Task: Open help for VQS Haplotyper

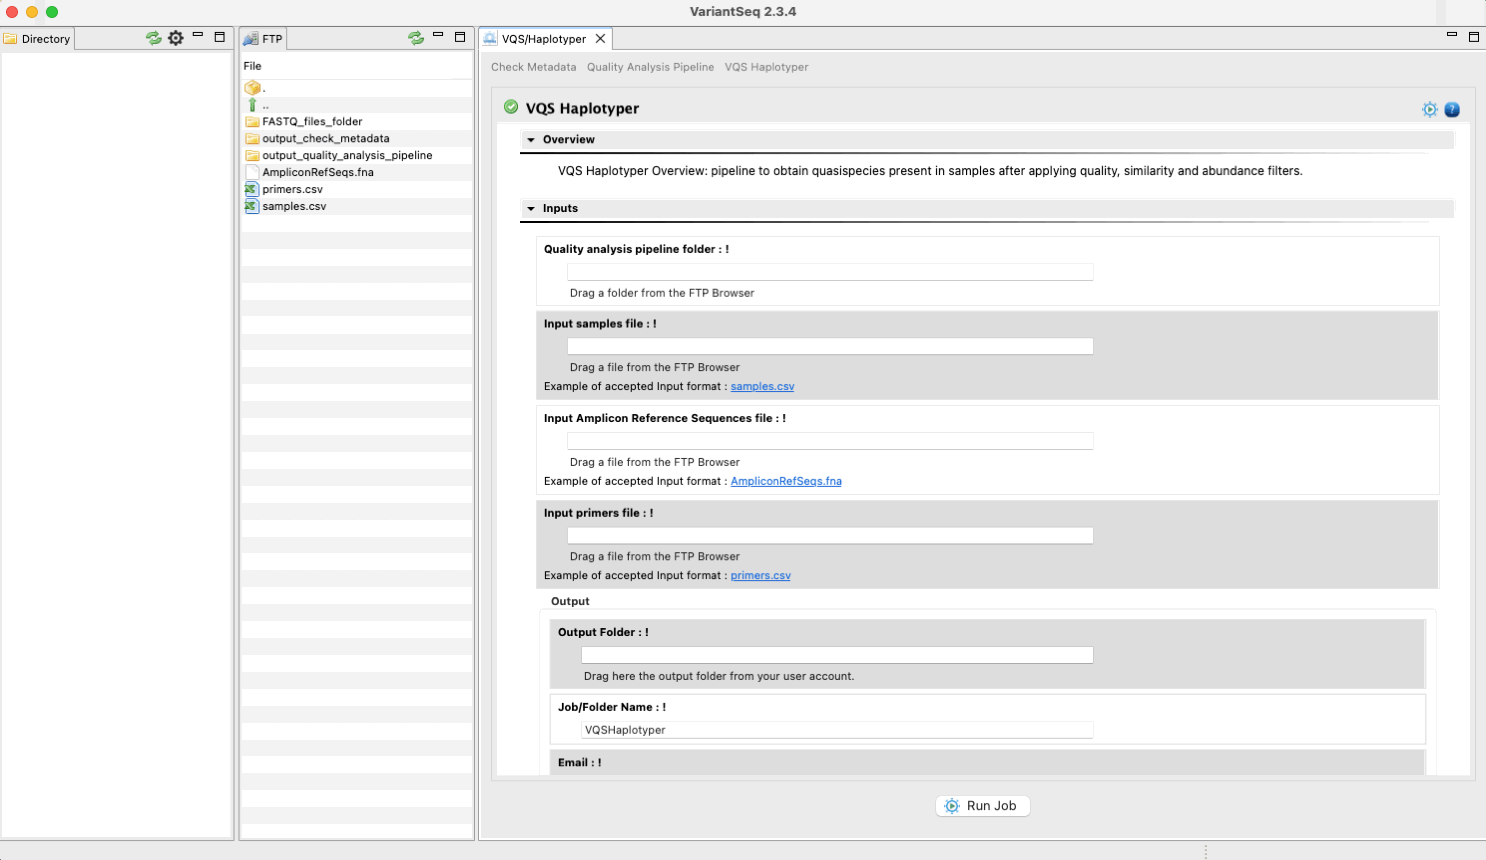Action: tap(1452, 110)
